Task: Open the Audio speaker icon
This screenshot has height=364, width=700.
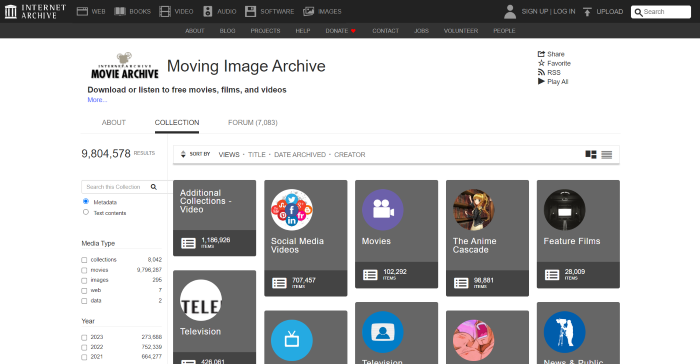Action: (x=208, y=11)
